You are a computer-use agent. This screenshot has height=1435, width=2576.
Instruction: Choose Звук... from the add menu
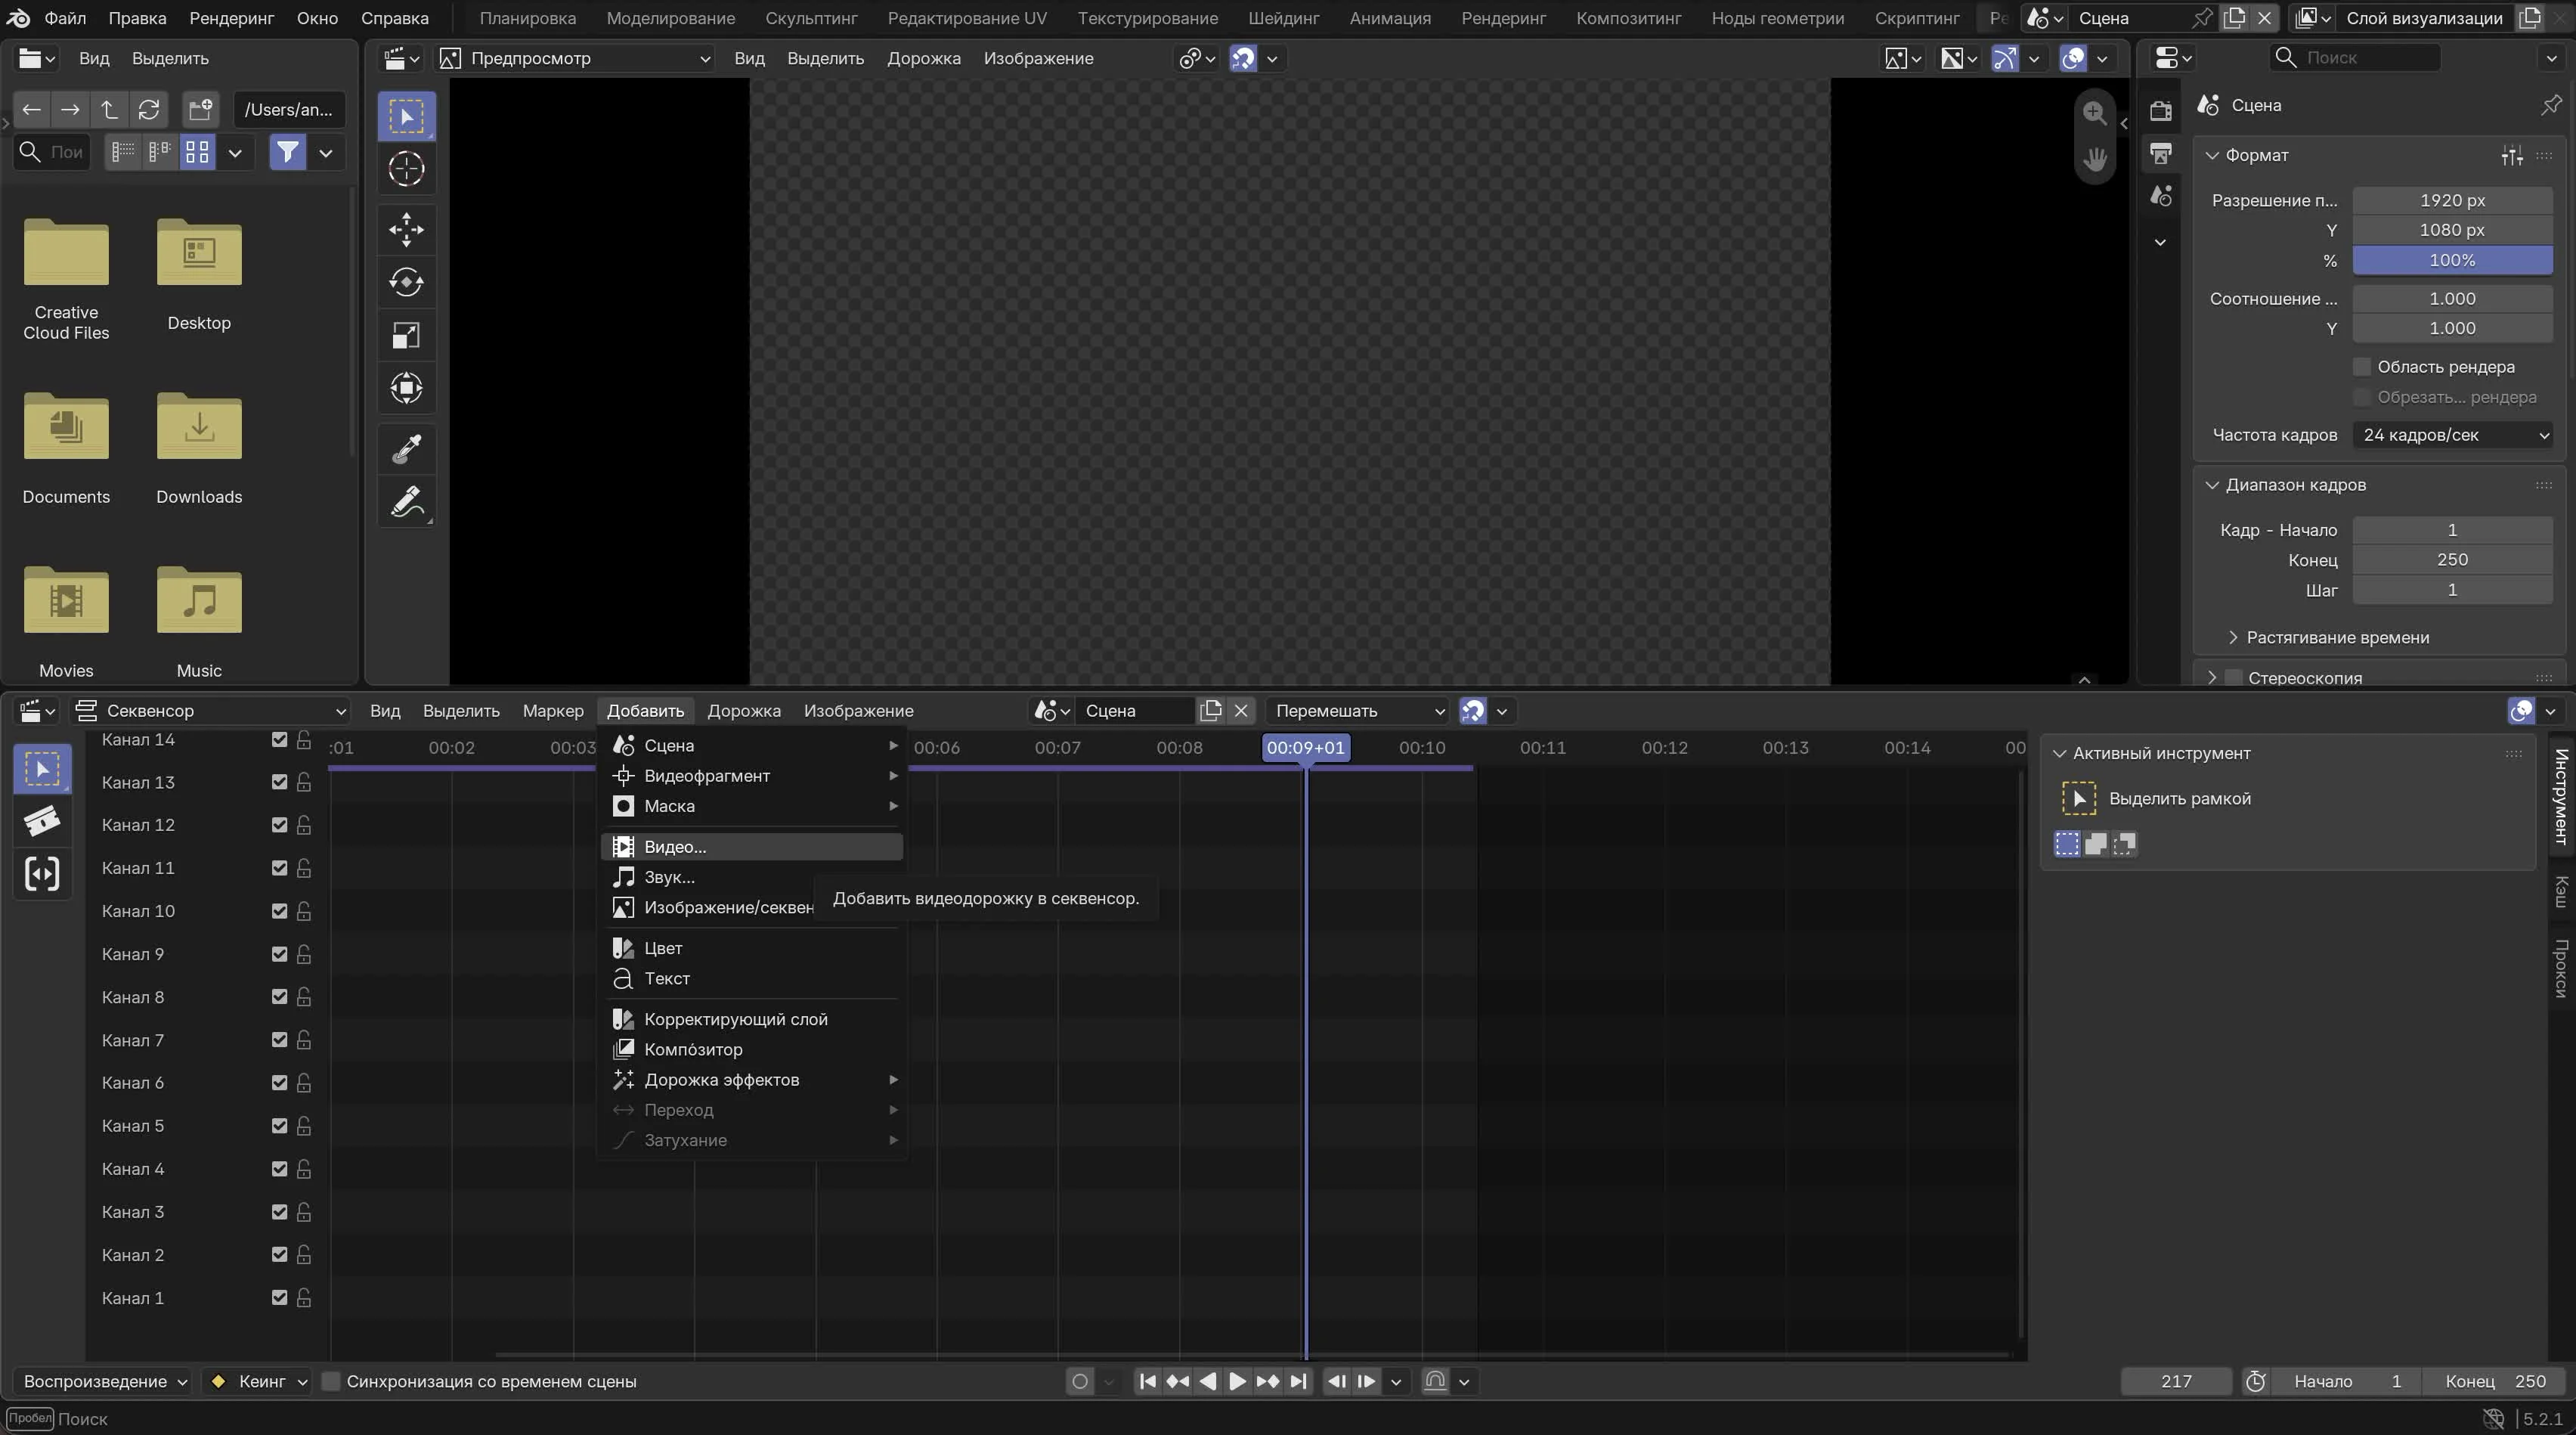pos(752,877)
